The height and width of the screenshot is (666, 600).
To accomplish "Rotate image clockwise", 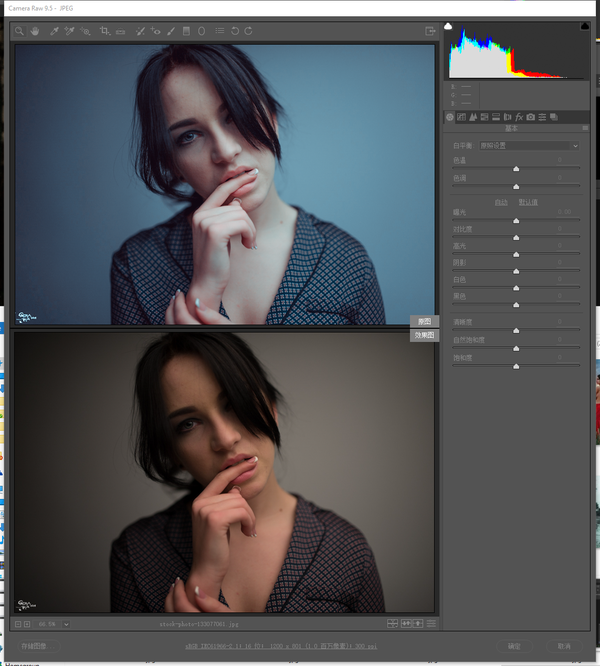I will pos(248,31).
